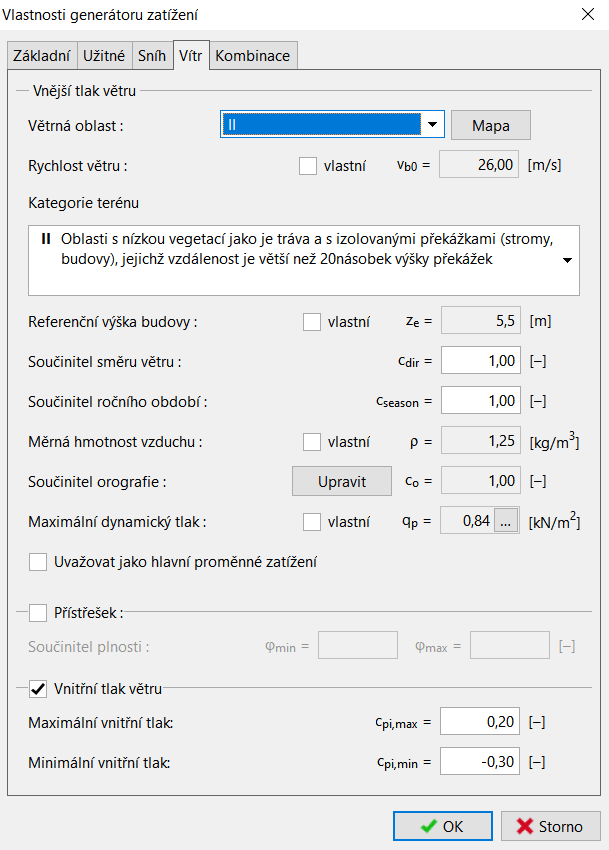609x850 pixels.
Task: Enable vlastní for Rychlost větru
Action: (x=307, y=166)
